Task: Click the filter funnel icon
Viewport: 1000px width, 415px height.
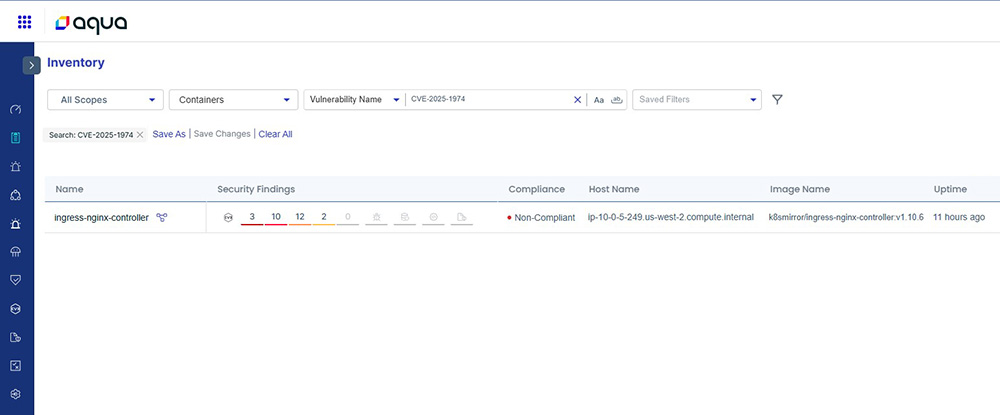Action: (x=777, y=100)
